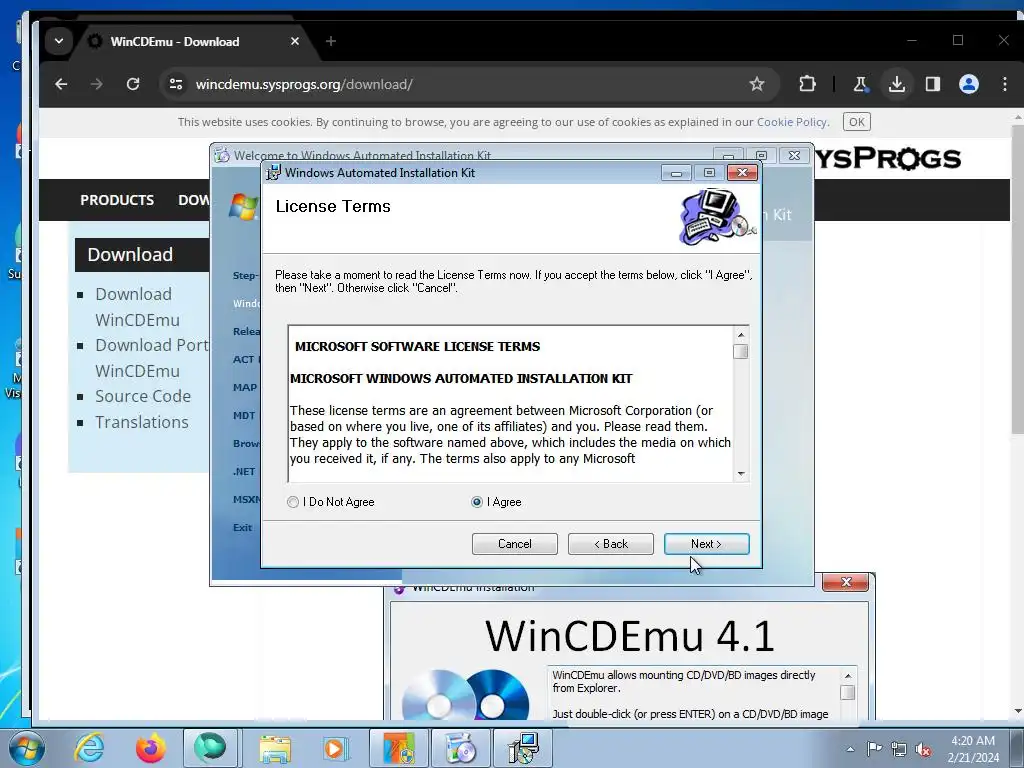Open the browser extensions puzzle icon
Screen dimensions: 1024x768
click(807, 84)
